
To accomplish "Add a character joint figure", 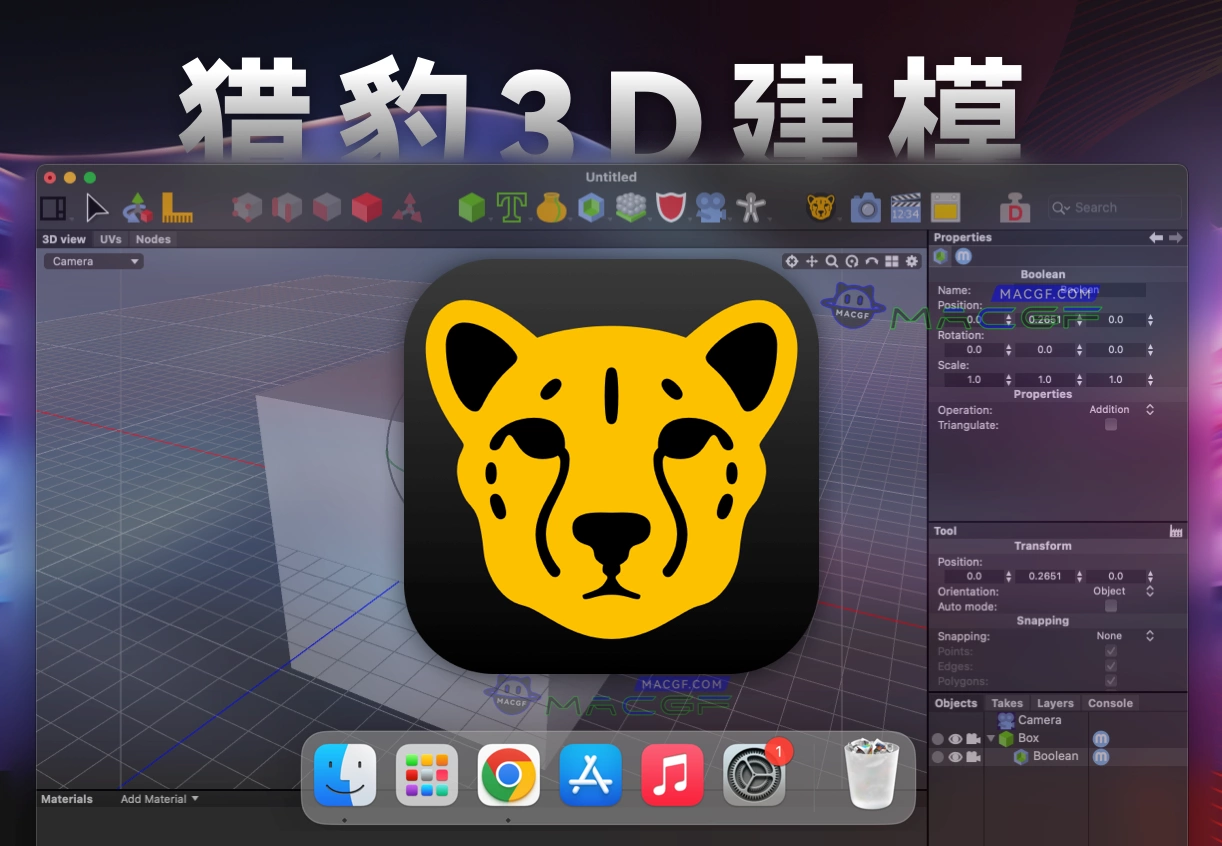I will 751,208.
